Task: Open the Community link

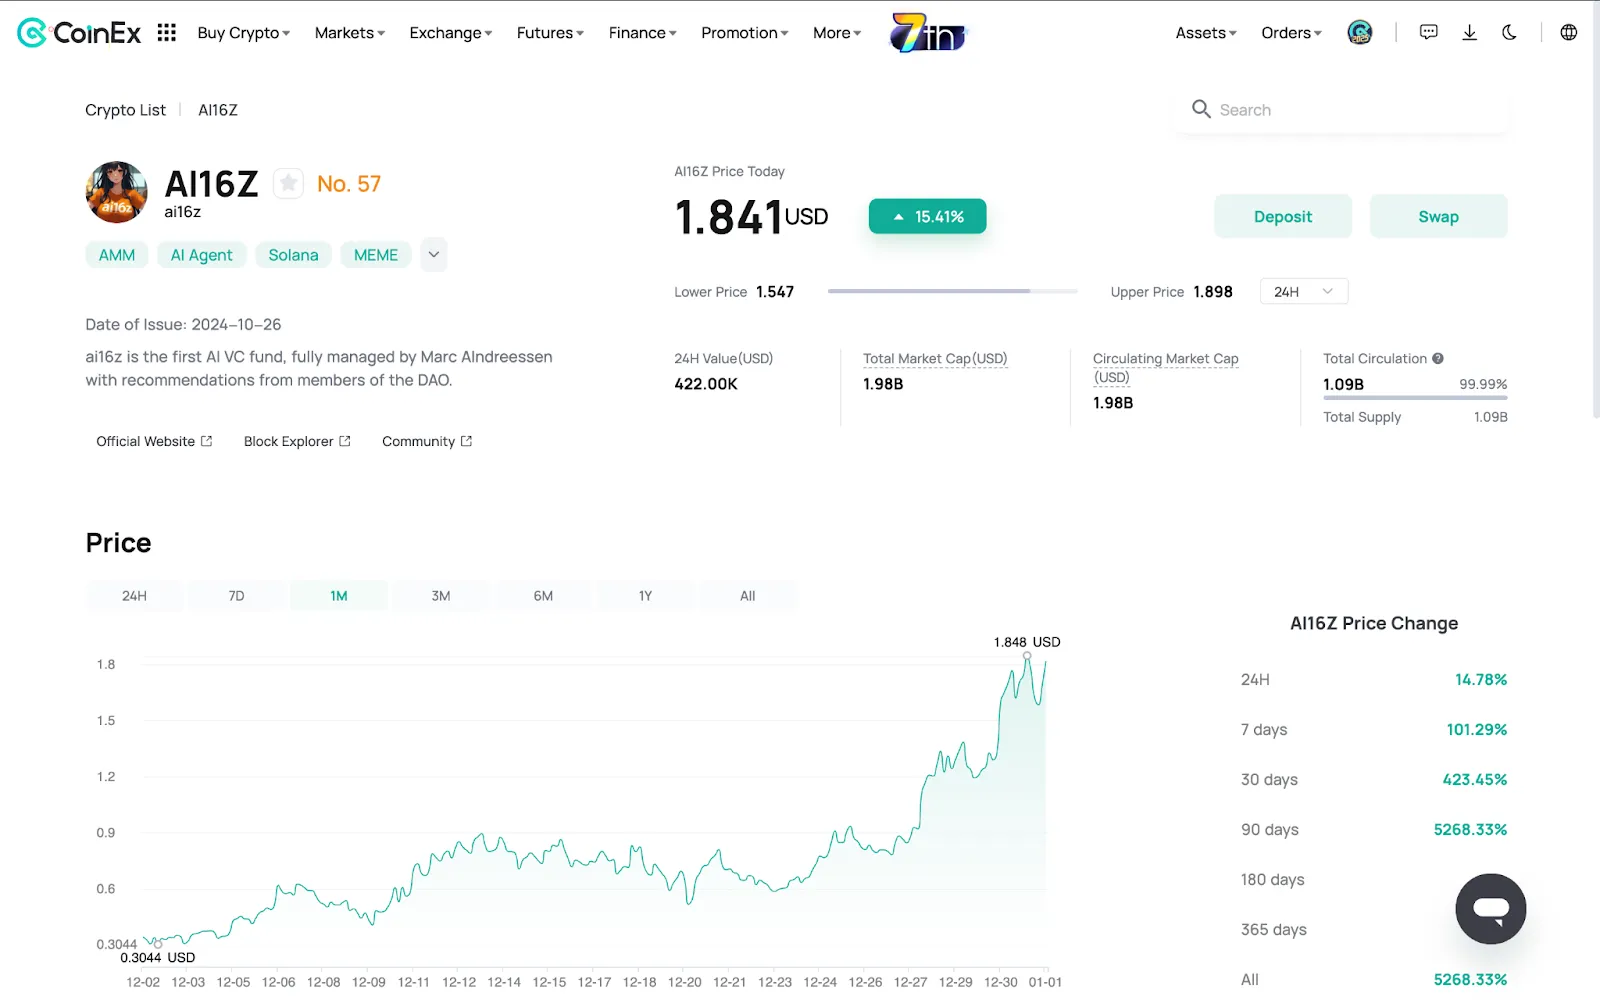Action: pos(427,441)
